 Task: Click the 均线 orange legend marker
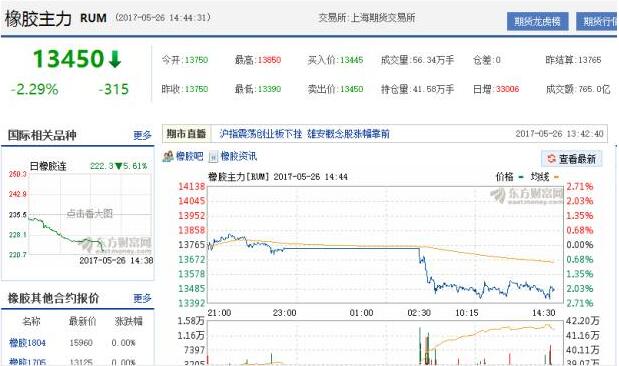(556, 177)
